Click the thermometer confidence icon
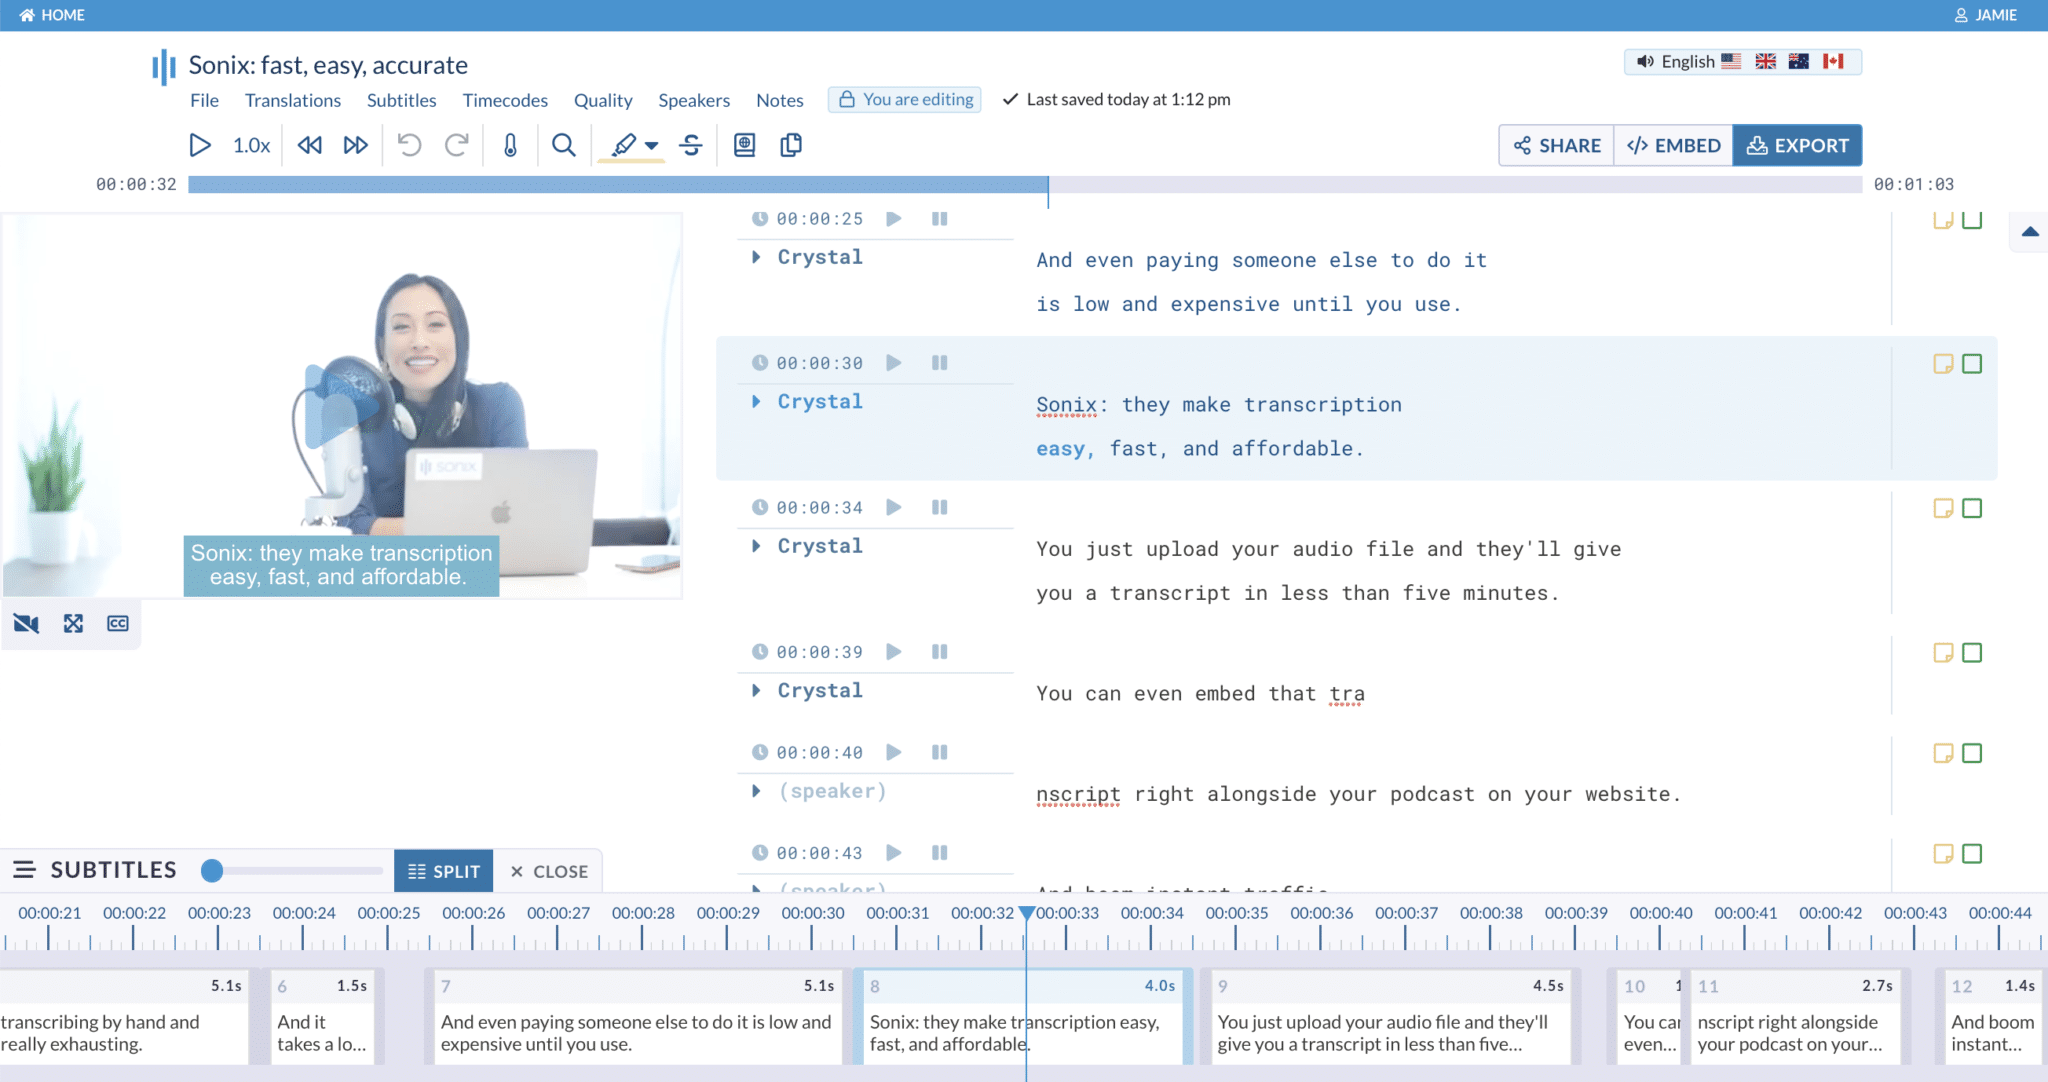The width and height of the screenshot is (2048, 1082). (510, 146)
